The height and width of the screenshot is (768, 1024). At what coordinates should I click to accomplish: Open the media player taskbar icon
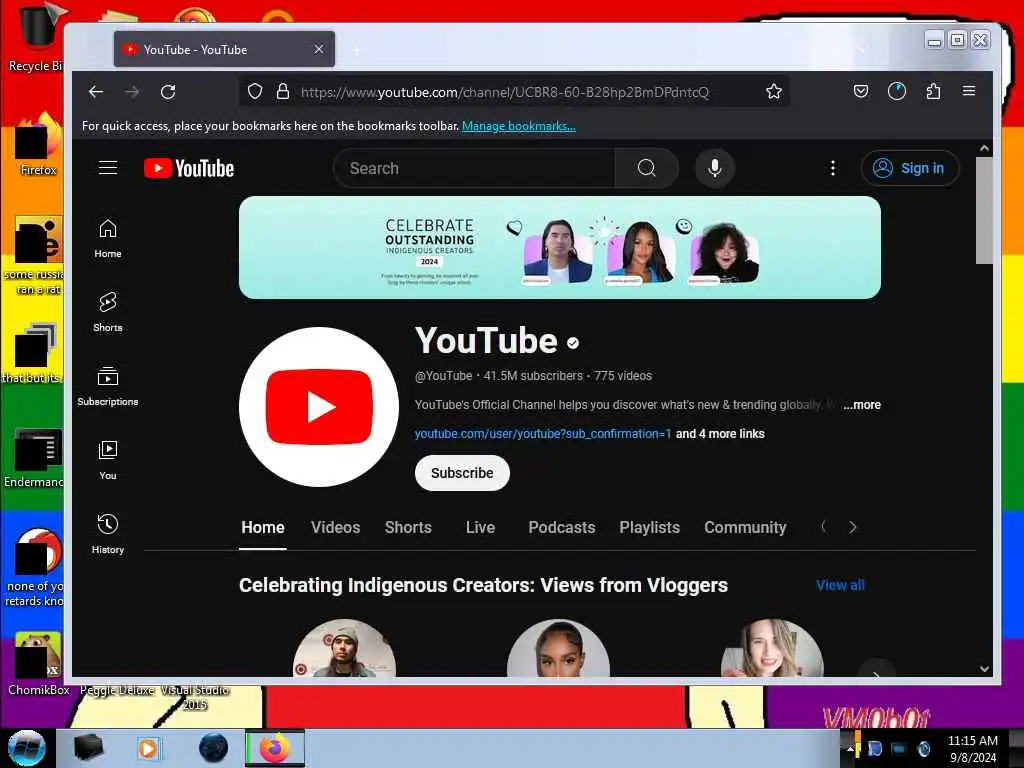click(148, 748)
